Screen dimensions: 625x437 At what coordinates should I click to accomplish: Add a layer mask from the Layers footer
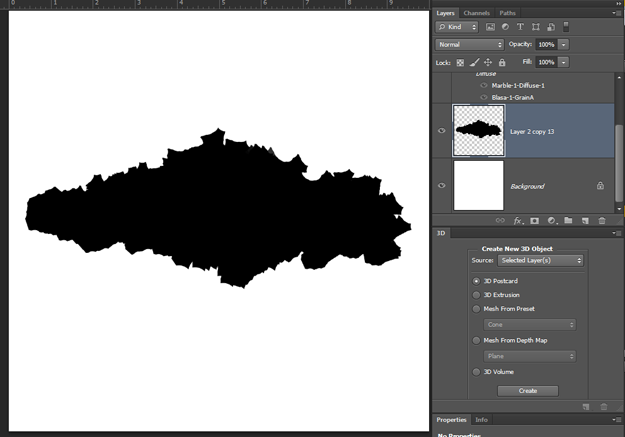pos(534,220)
